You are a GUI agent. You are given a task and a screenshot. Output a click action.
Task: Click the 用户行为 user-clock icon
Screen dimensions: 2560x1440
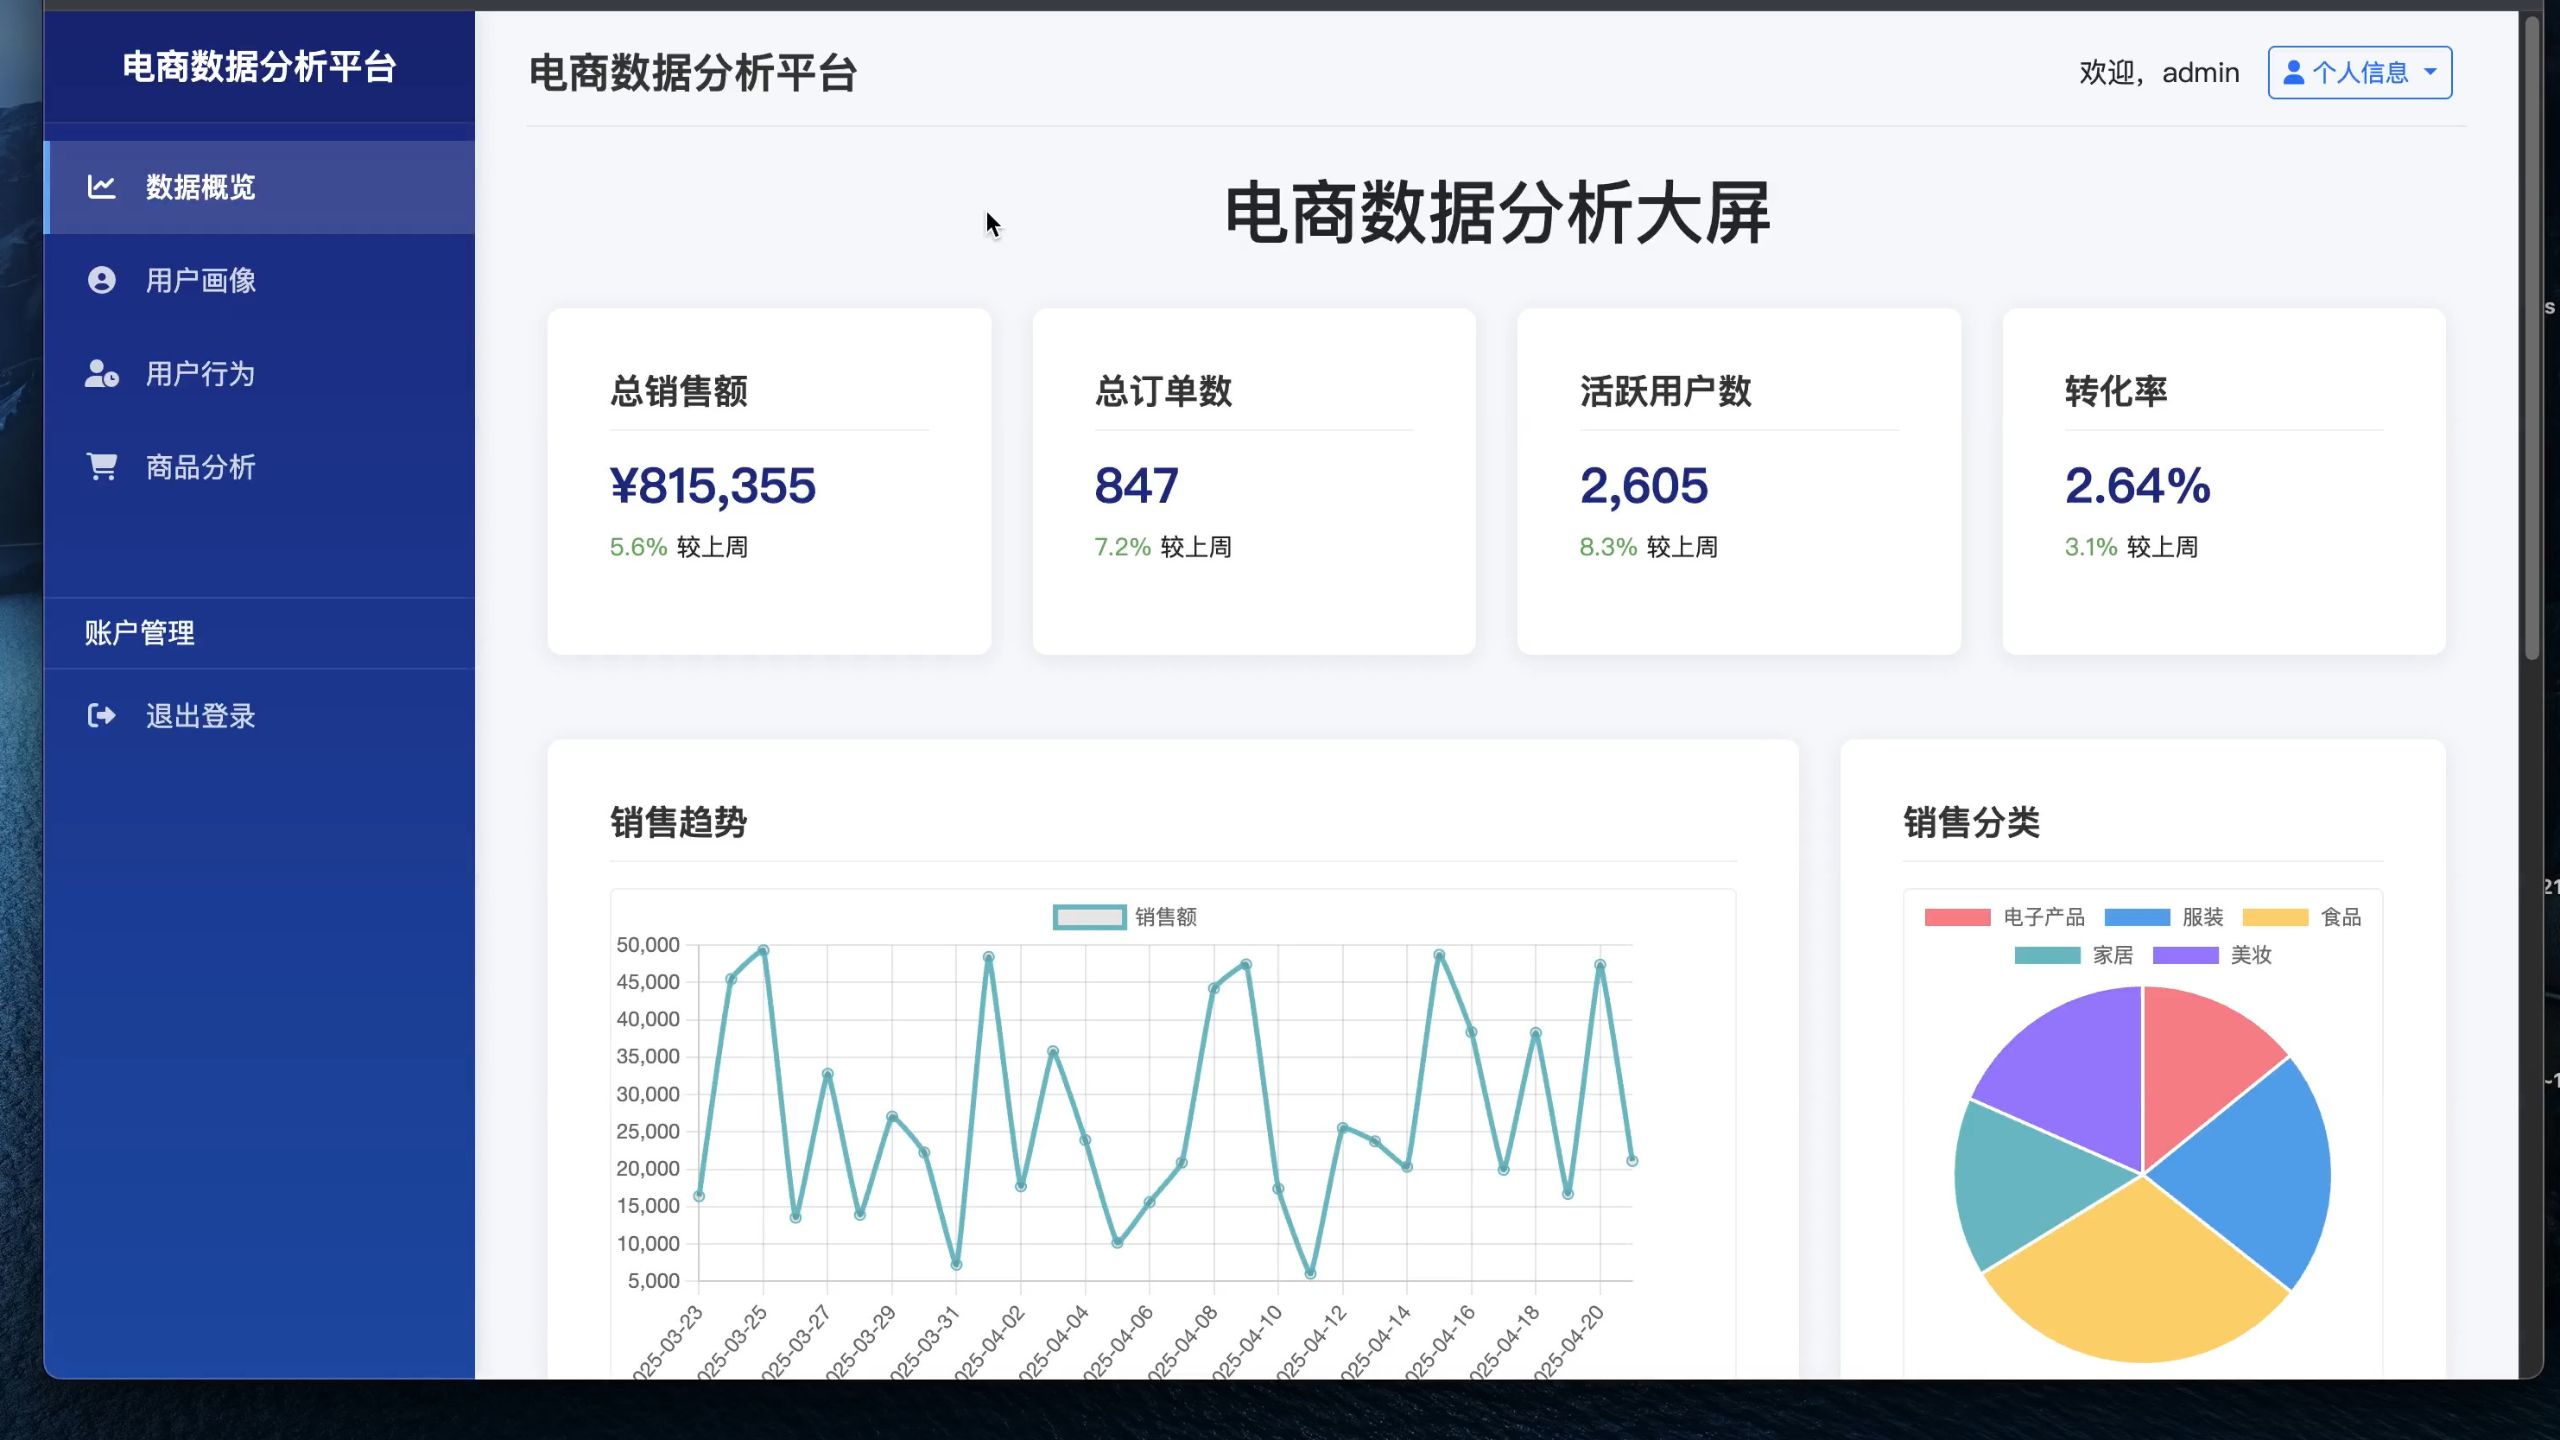[102, 374]
